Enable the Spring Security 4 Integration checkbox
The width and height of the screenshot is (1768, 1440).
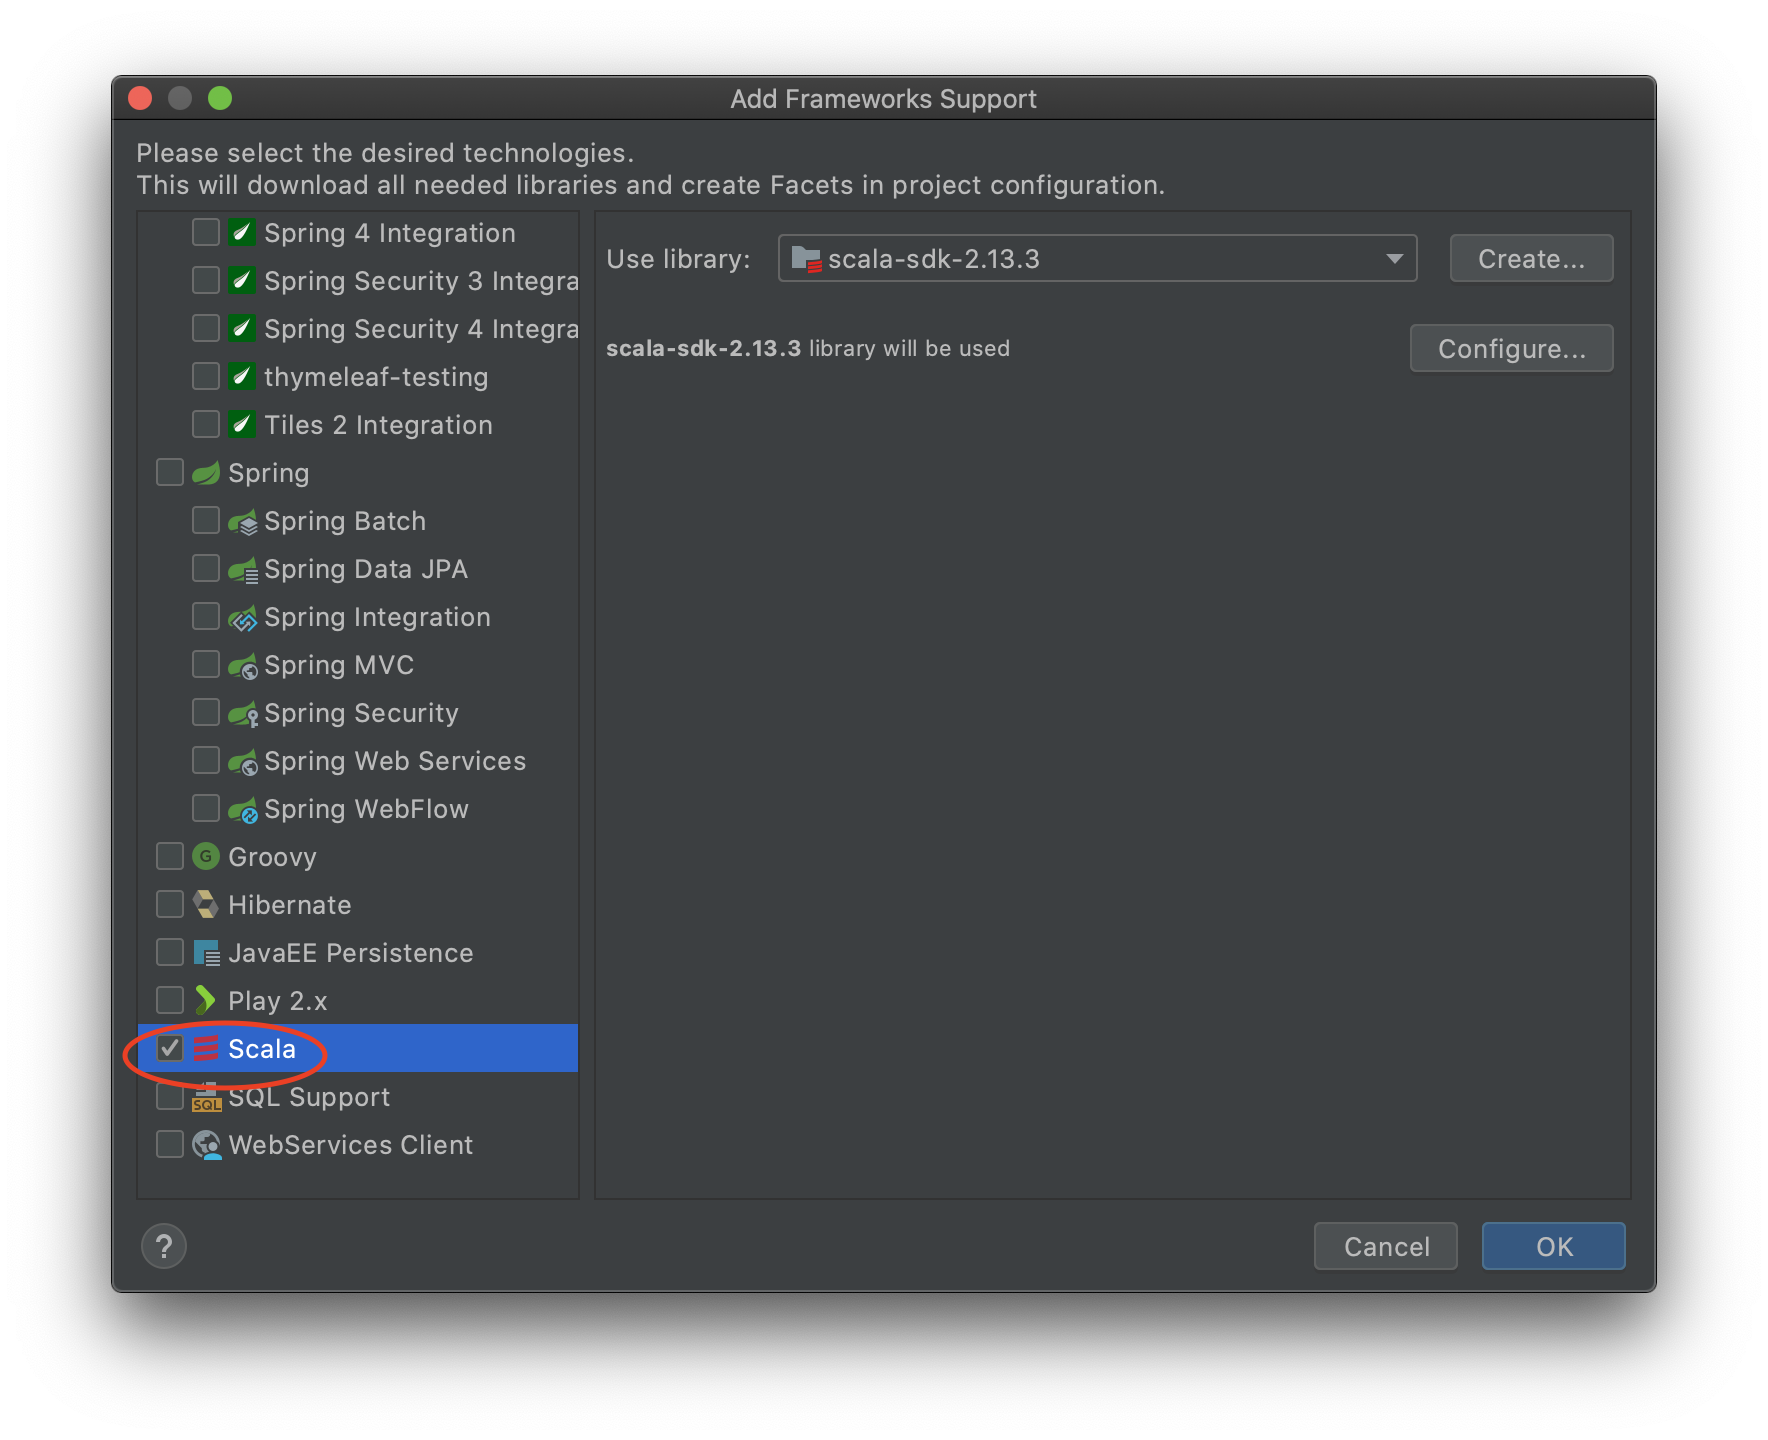click(205, 328)
